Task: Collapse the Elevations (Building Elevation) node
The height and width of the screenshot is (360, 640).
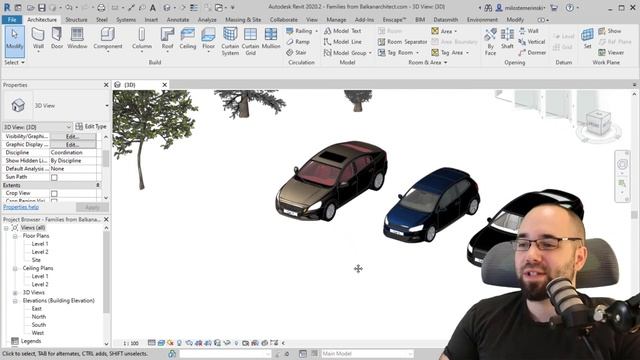Action: point(15,301)
